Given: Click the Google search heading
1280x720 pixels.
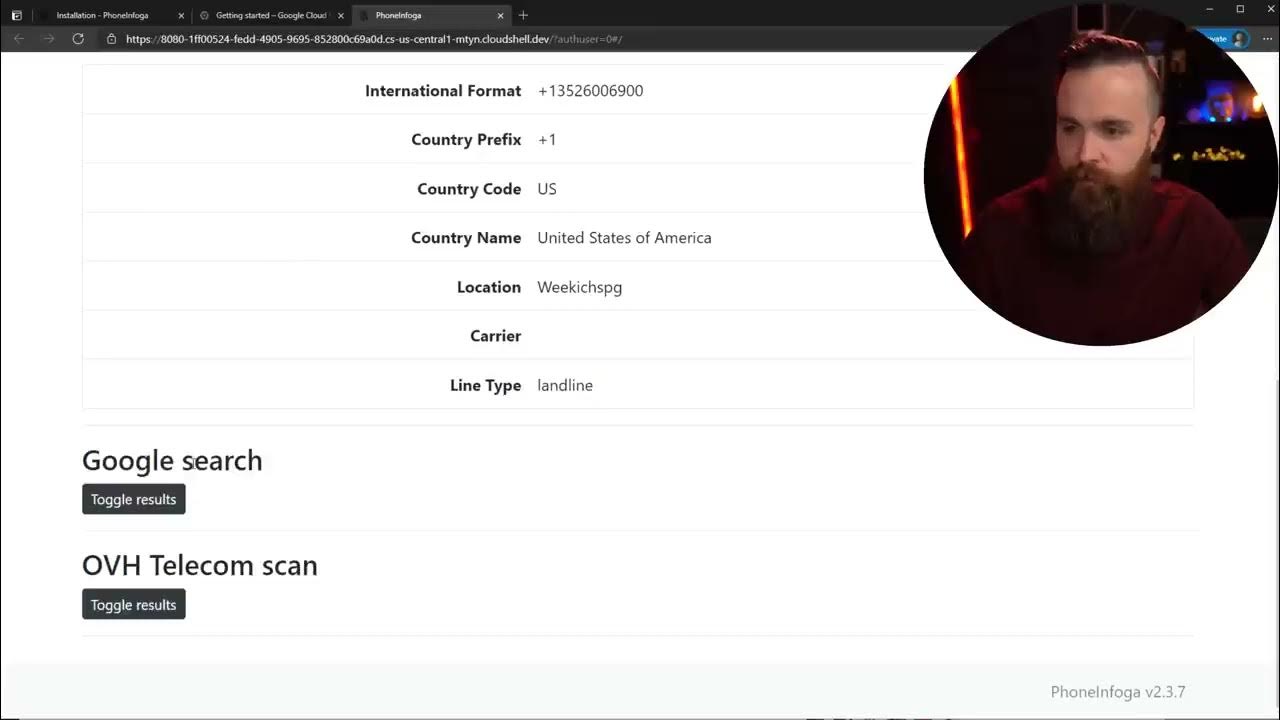Looking at the screenshot, I should (x=172, y=460).
